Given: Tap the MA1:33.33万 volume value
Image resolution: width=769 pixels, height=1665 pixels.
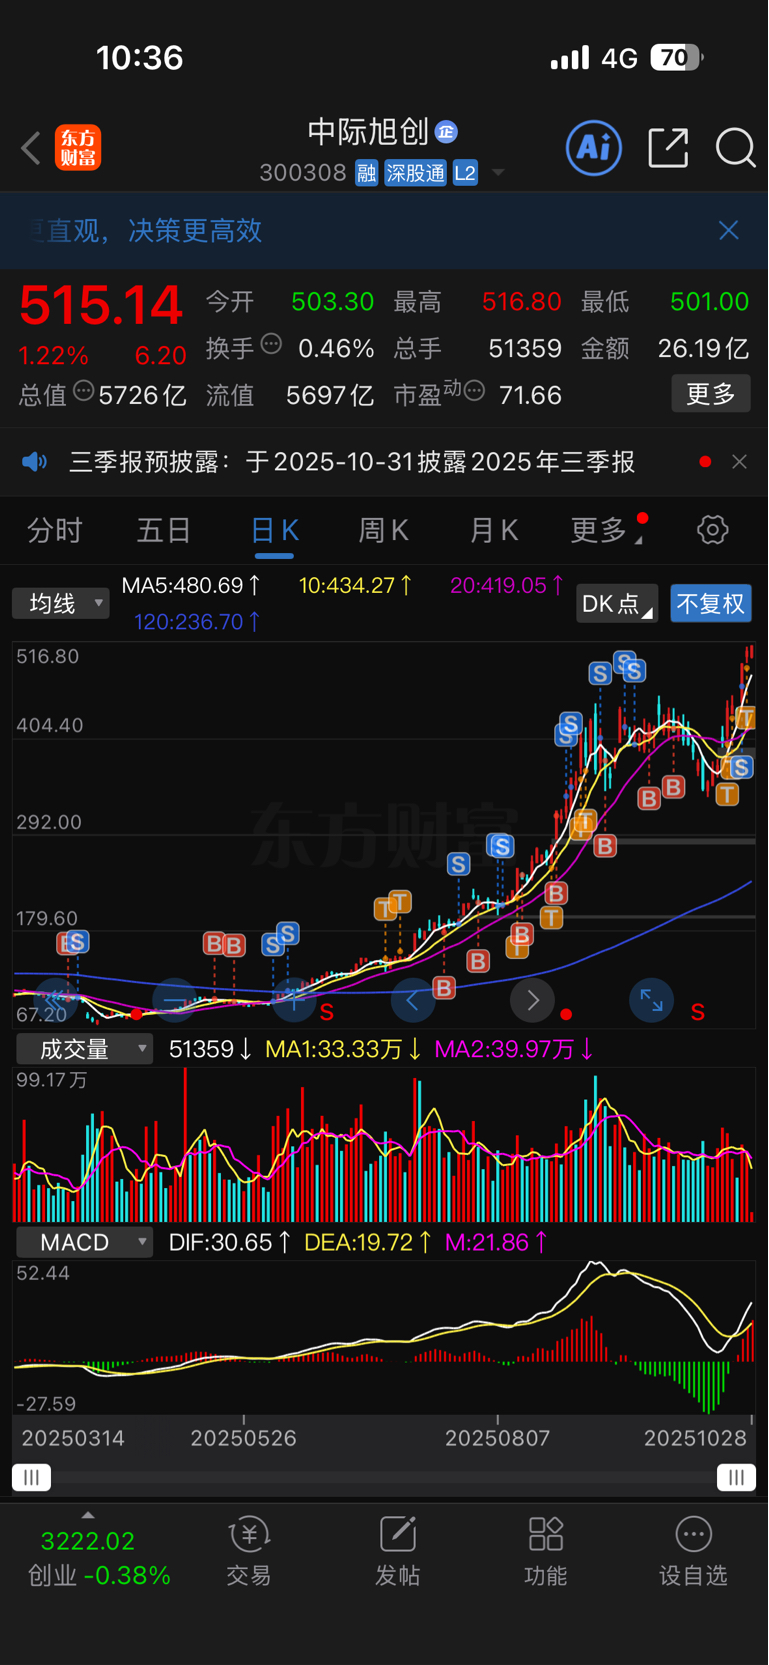Looking at the screenshot, I should click(343, 1049).
